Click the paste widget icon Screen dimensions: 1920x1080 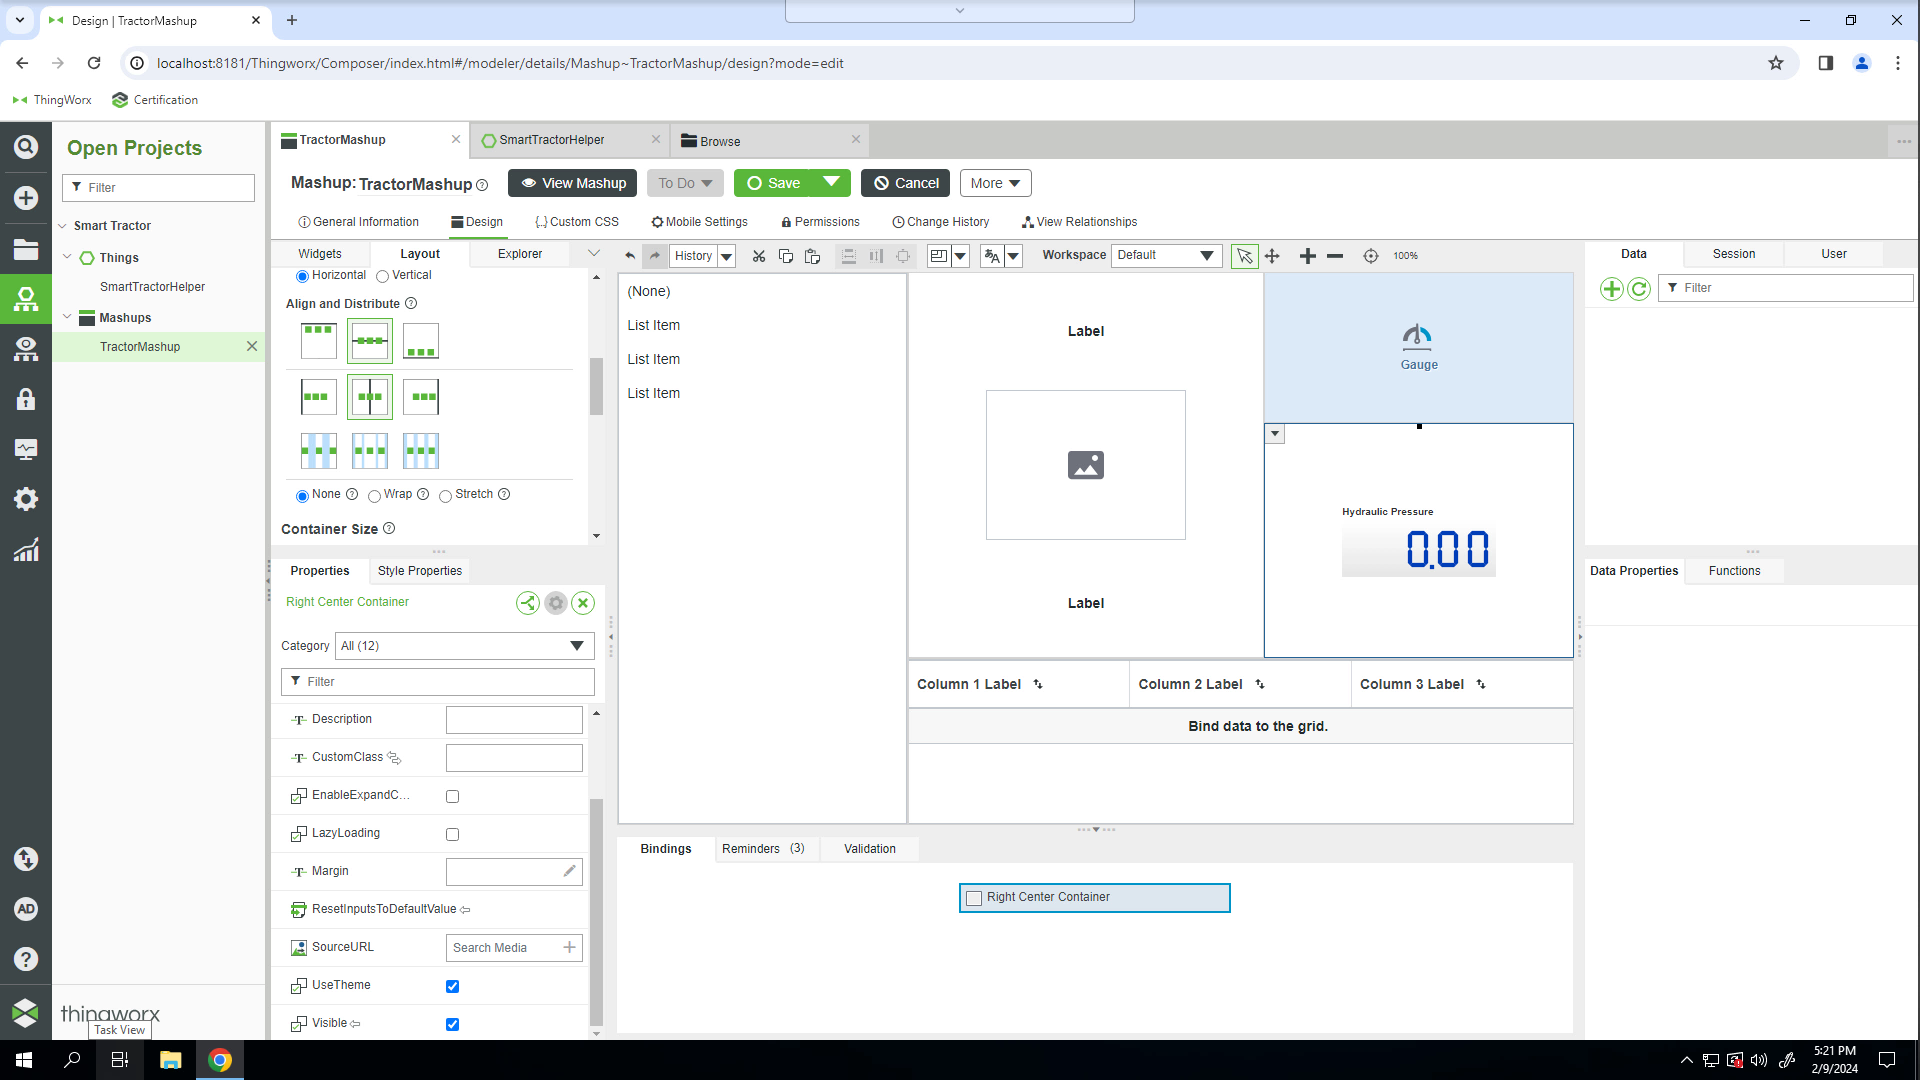pos(813,256)
